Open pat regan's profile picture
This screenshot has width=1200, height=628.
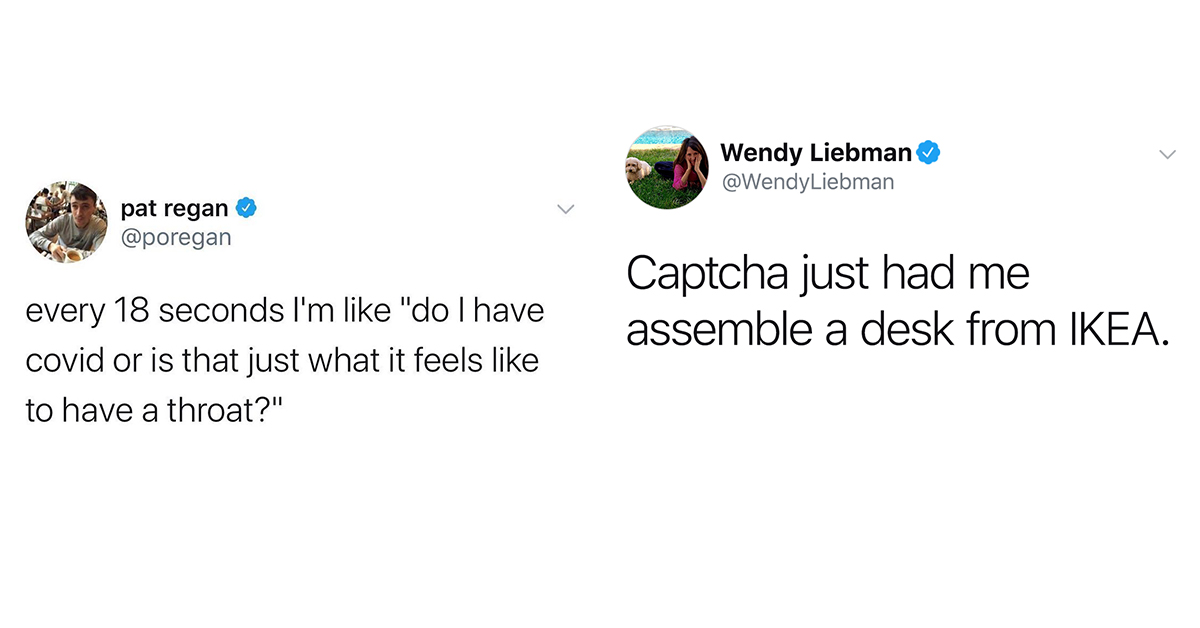(66, 223)
